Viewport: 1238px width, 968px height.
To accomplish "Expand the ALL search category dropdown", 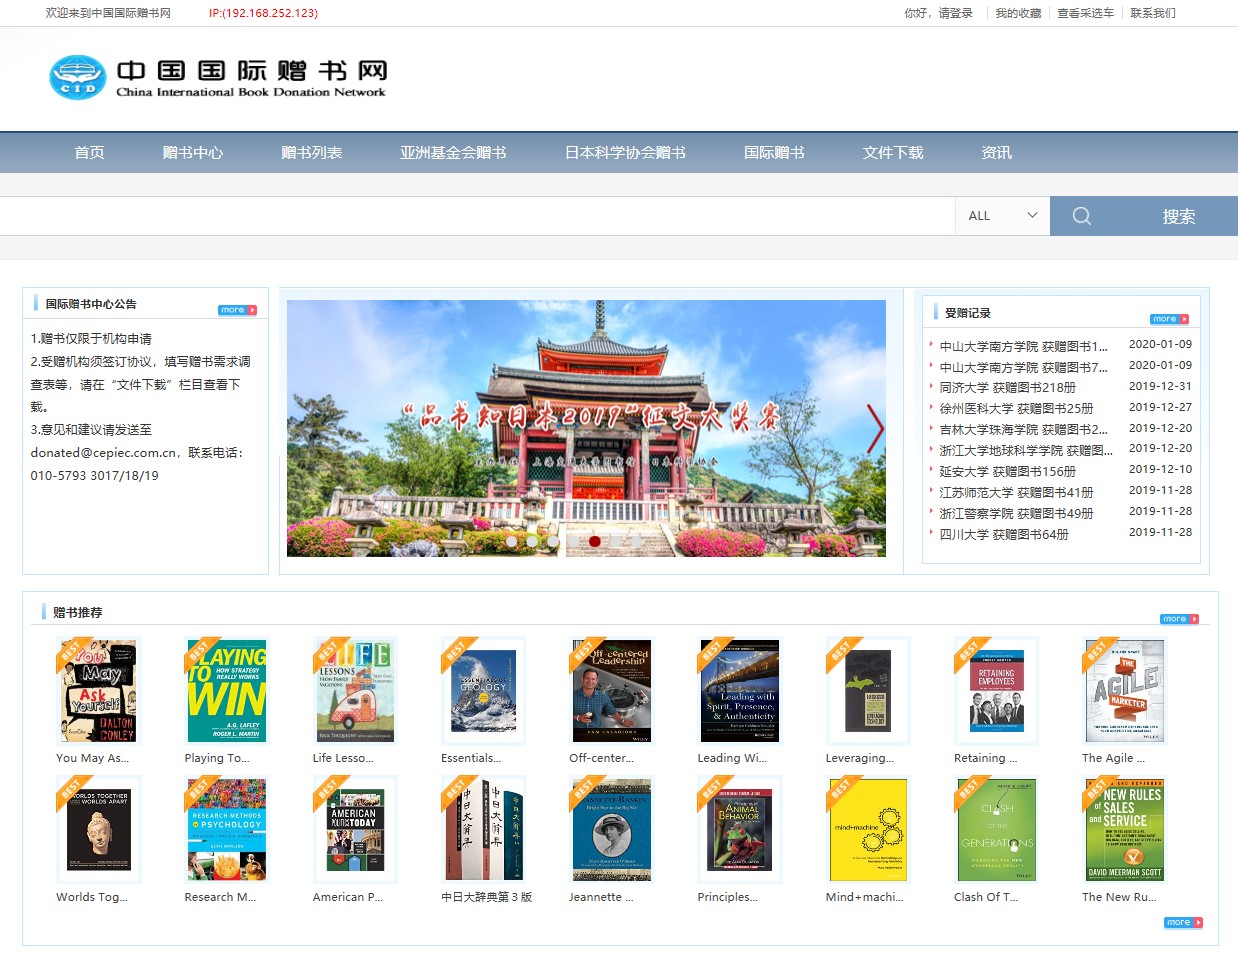I will pyautogui.click(x=1002, y=216).
